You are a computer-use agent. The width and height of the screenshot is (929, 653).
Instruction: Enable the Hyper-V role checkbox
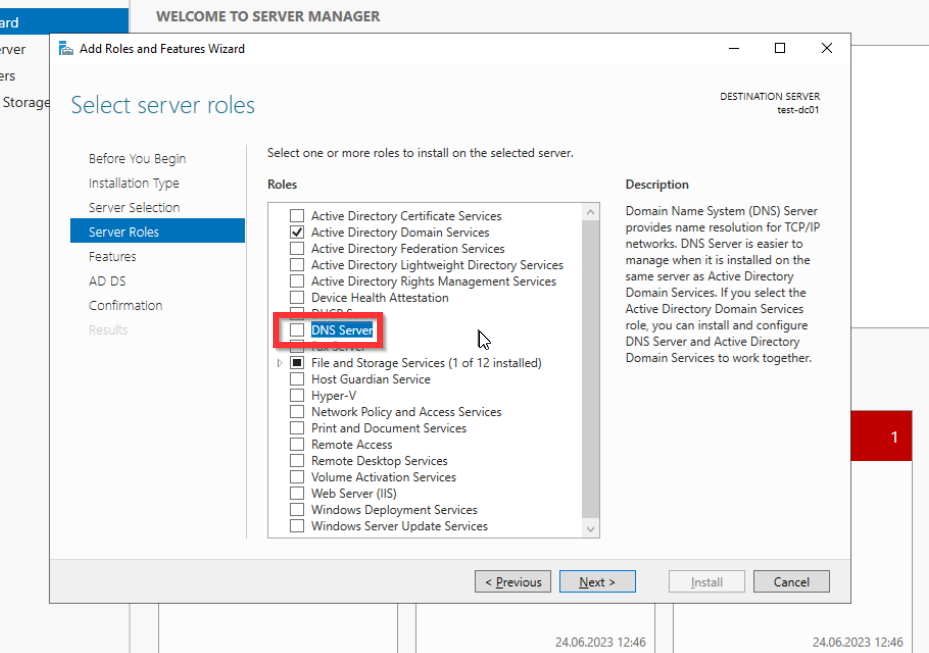(x=297, y=395)
